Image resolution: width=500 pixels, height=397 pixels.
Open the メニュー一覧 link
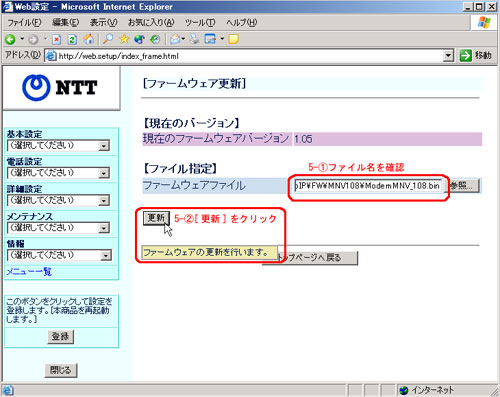[29, 272]
